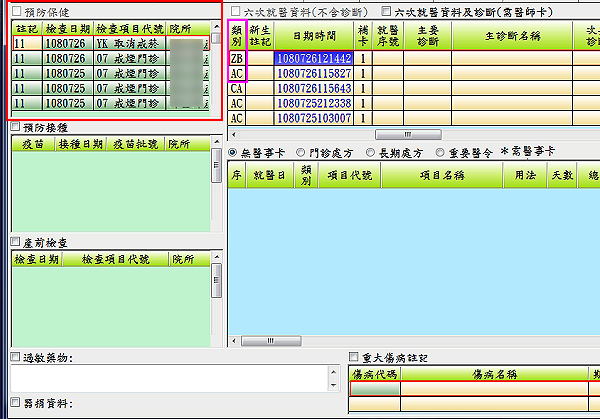Enable the 器捐資料 checkbox
The height and width of the screenshot is (419, 600).
click(x=15, y=403)
